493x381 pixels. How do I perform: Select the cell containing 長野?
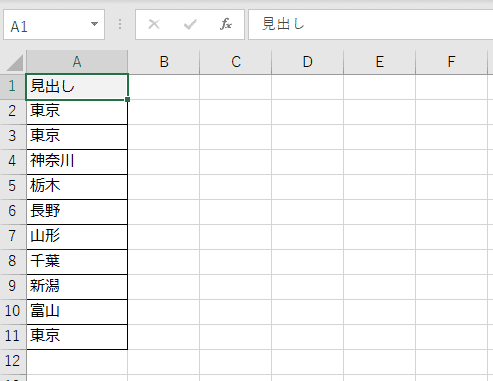(x=77, y=212)
